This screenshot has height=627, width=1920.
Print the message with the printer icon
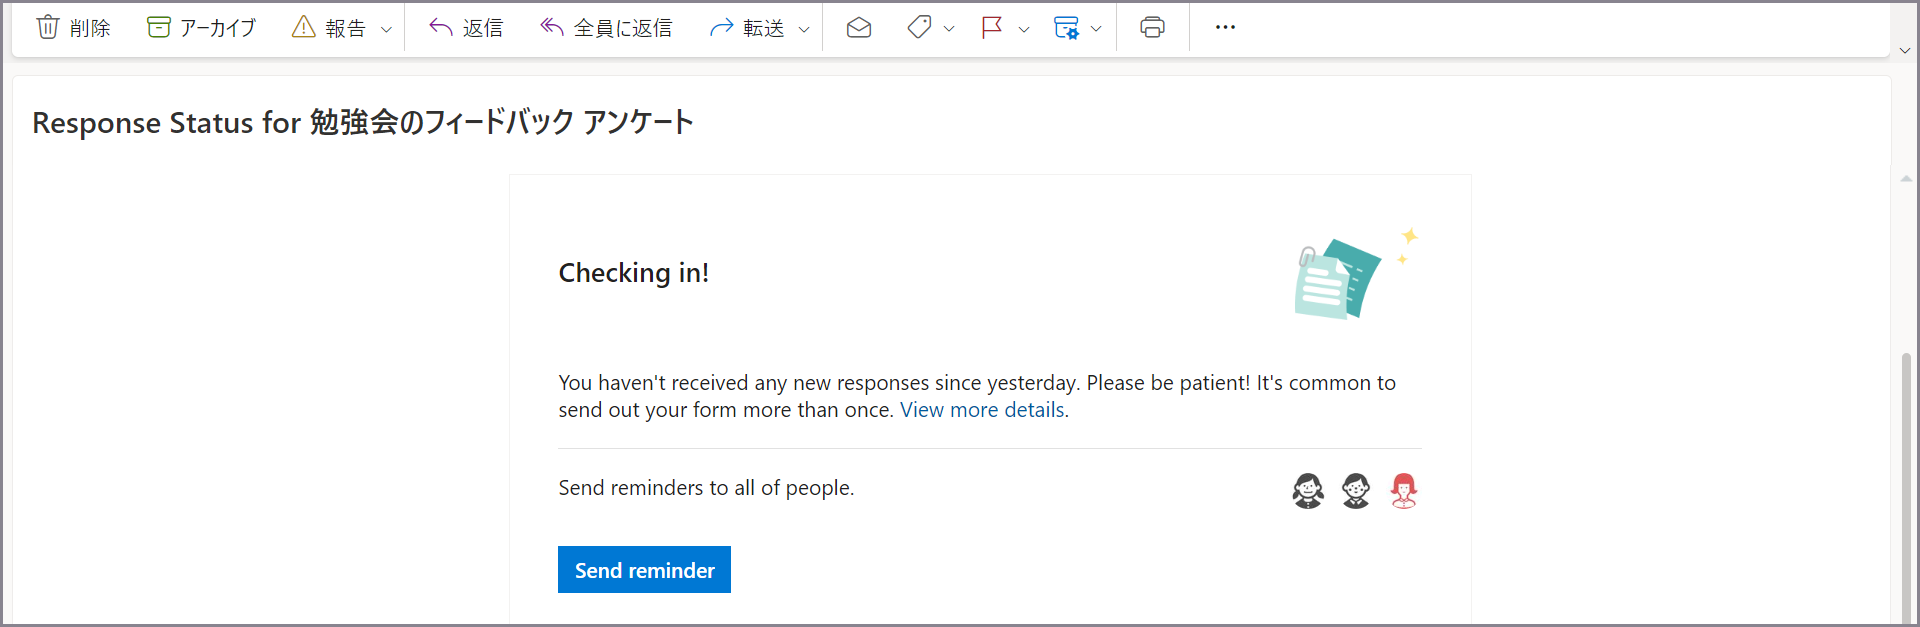[x=1152, y=28]
